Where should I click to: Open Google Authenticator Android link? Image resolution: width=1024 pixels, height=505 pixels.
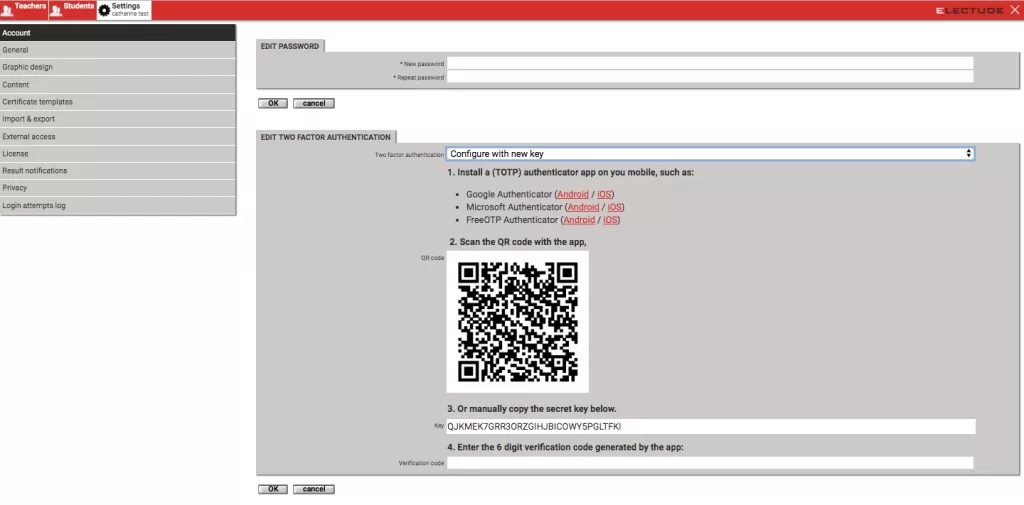pyautogui.click(x=573, y=194)
